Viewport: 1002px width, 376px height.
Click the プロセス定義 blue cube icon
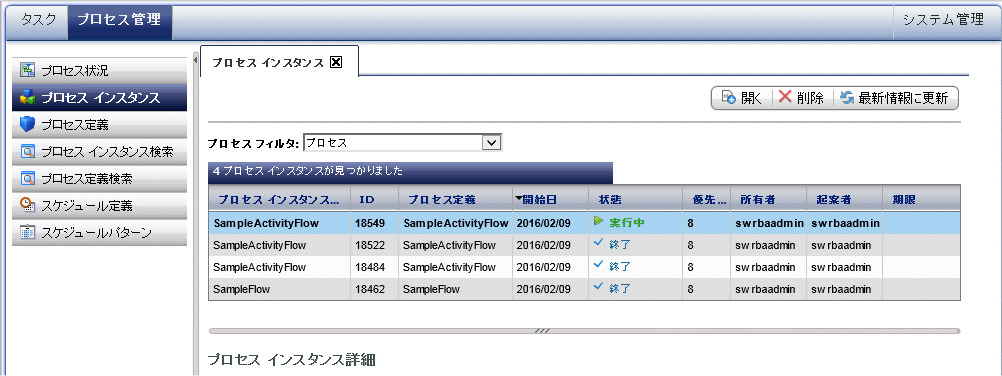tap(27, 125)
